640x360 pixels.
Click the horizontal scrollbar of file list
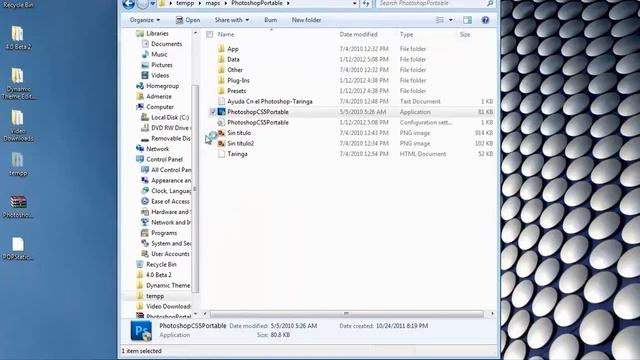(346, 314)
